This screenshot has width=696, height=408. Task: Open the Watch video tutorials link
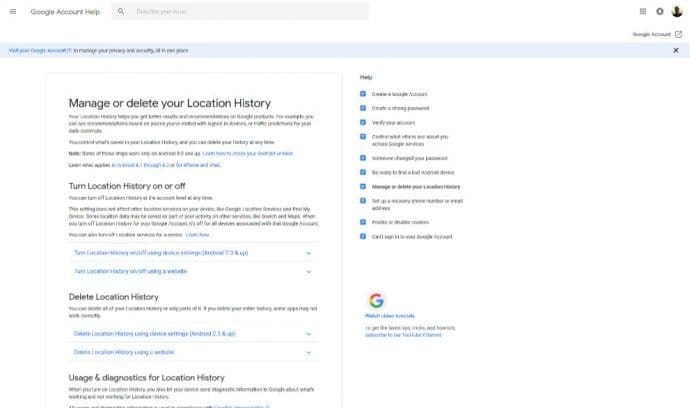[390, 316]
